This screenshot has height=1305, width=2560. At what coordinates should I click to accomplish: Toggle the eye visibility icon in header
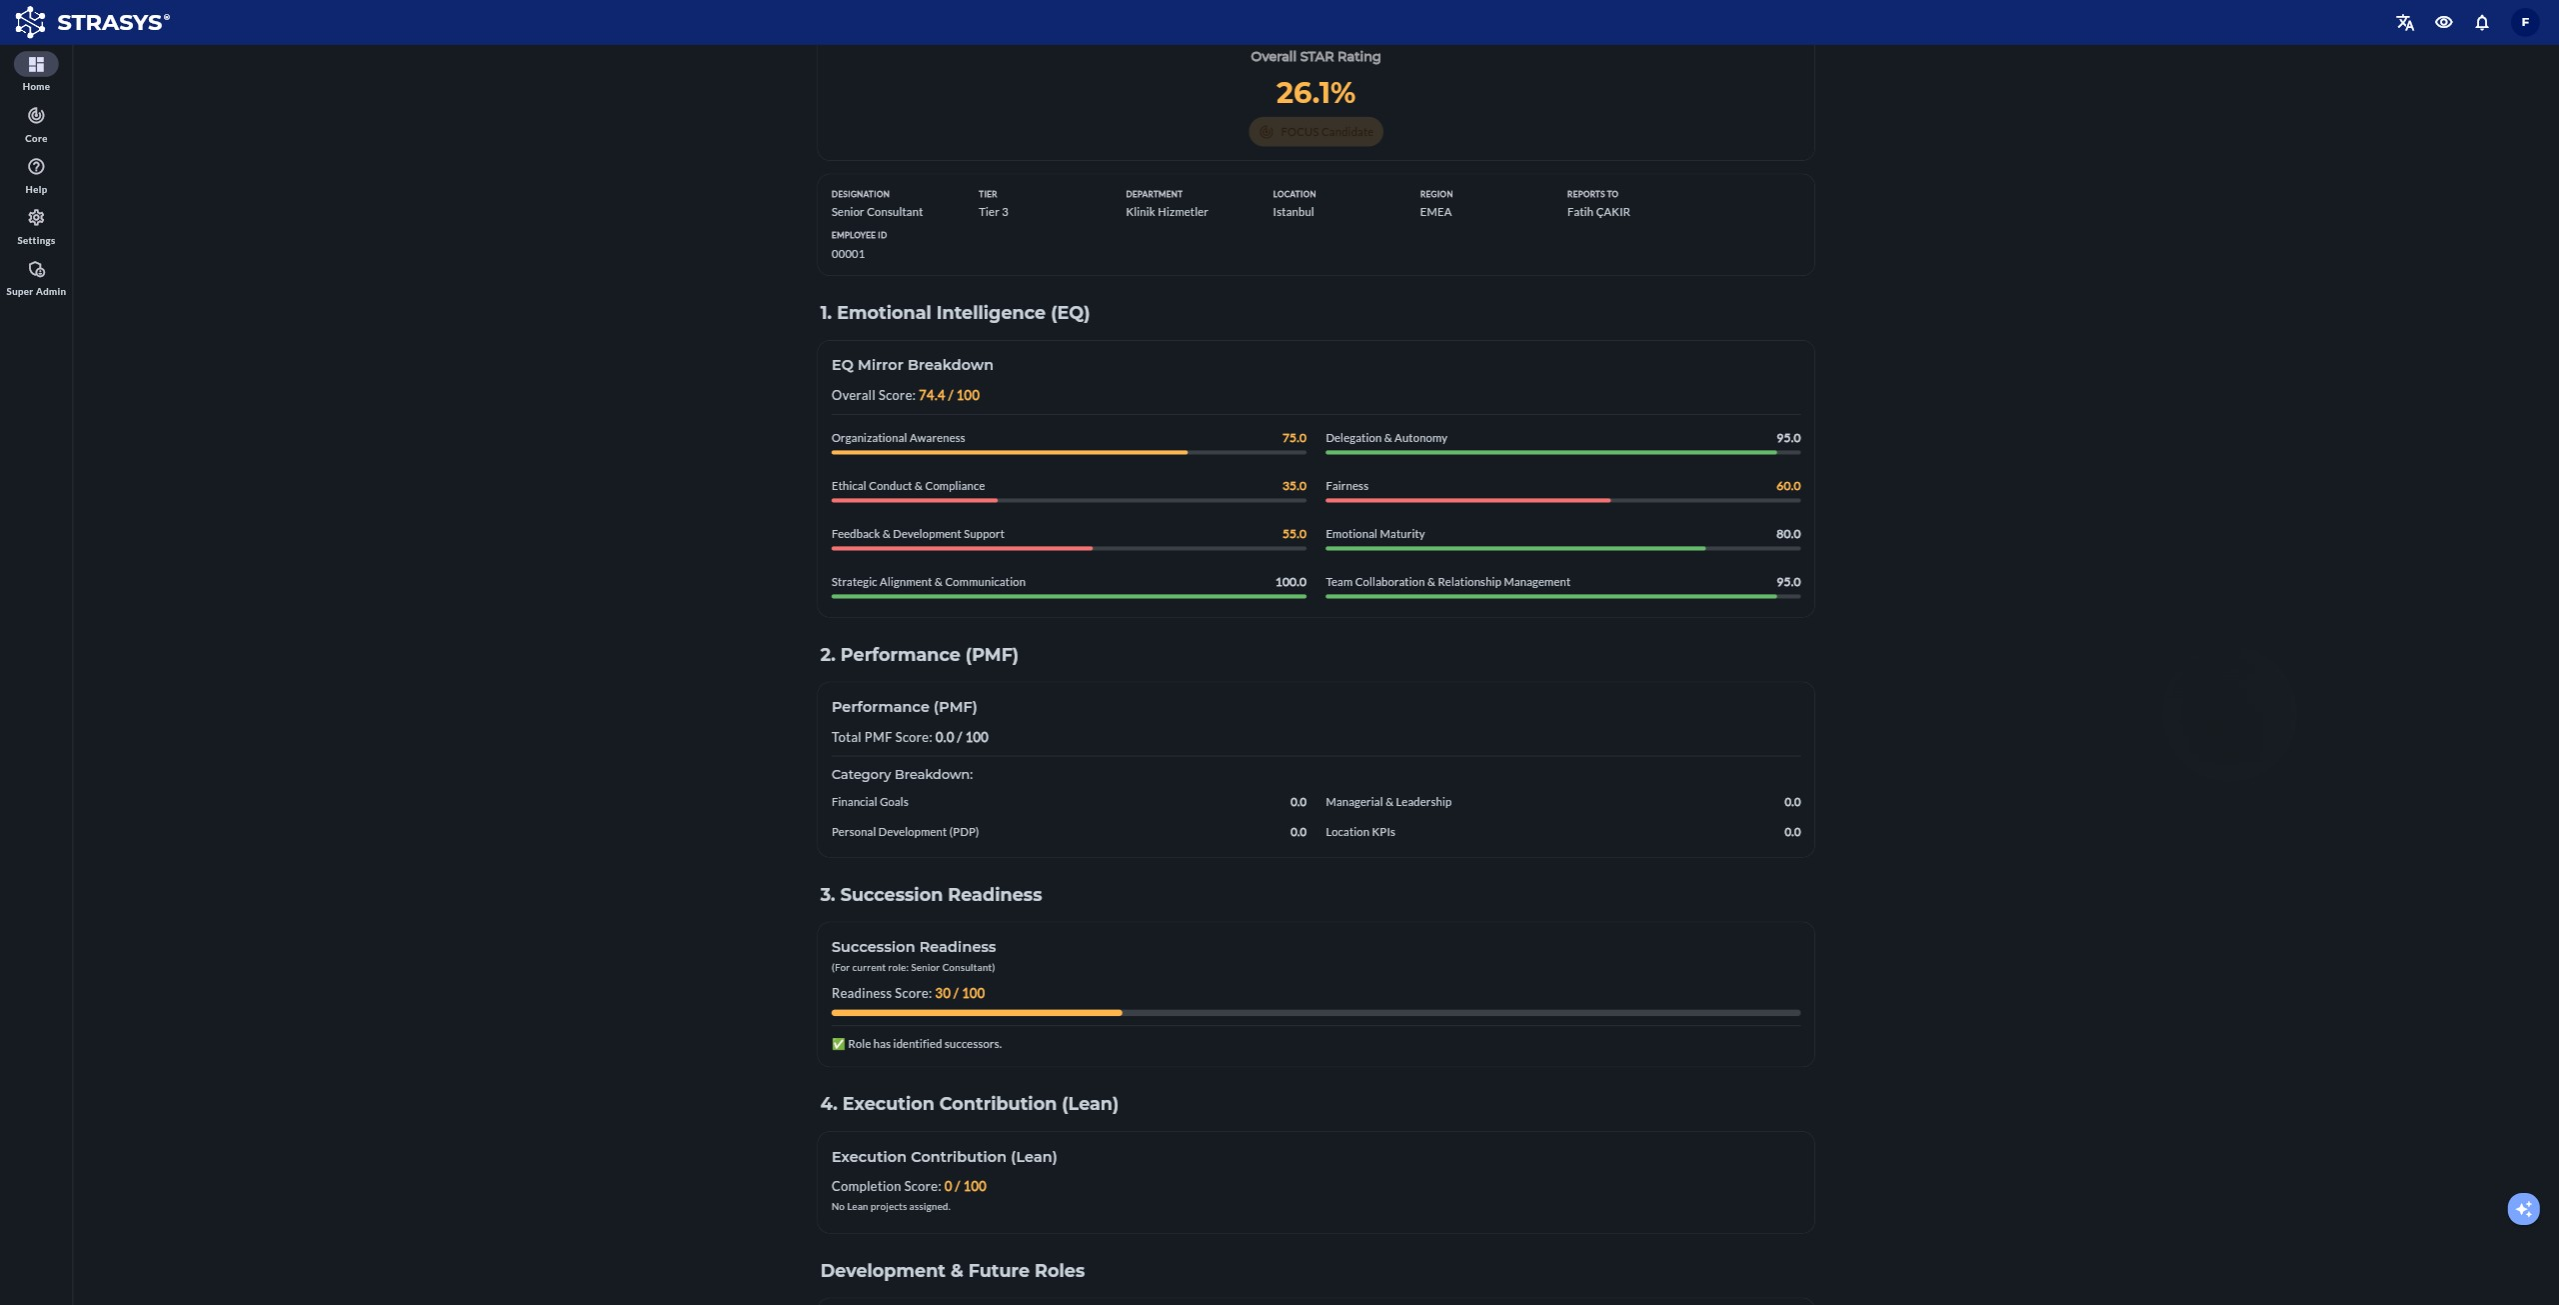pos(2444,22)
